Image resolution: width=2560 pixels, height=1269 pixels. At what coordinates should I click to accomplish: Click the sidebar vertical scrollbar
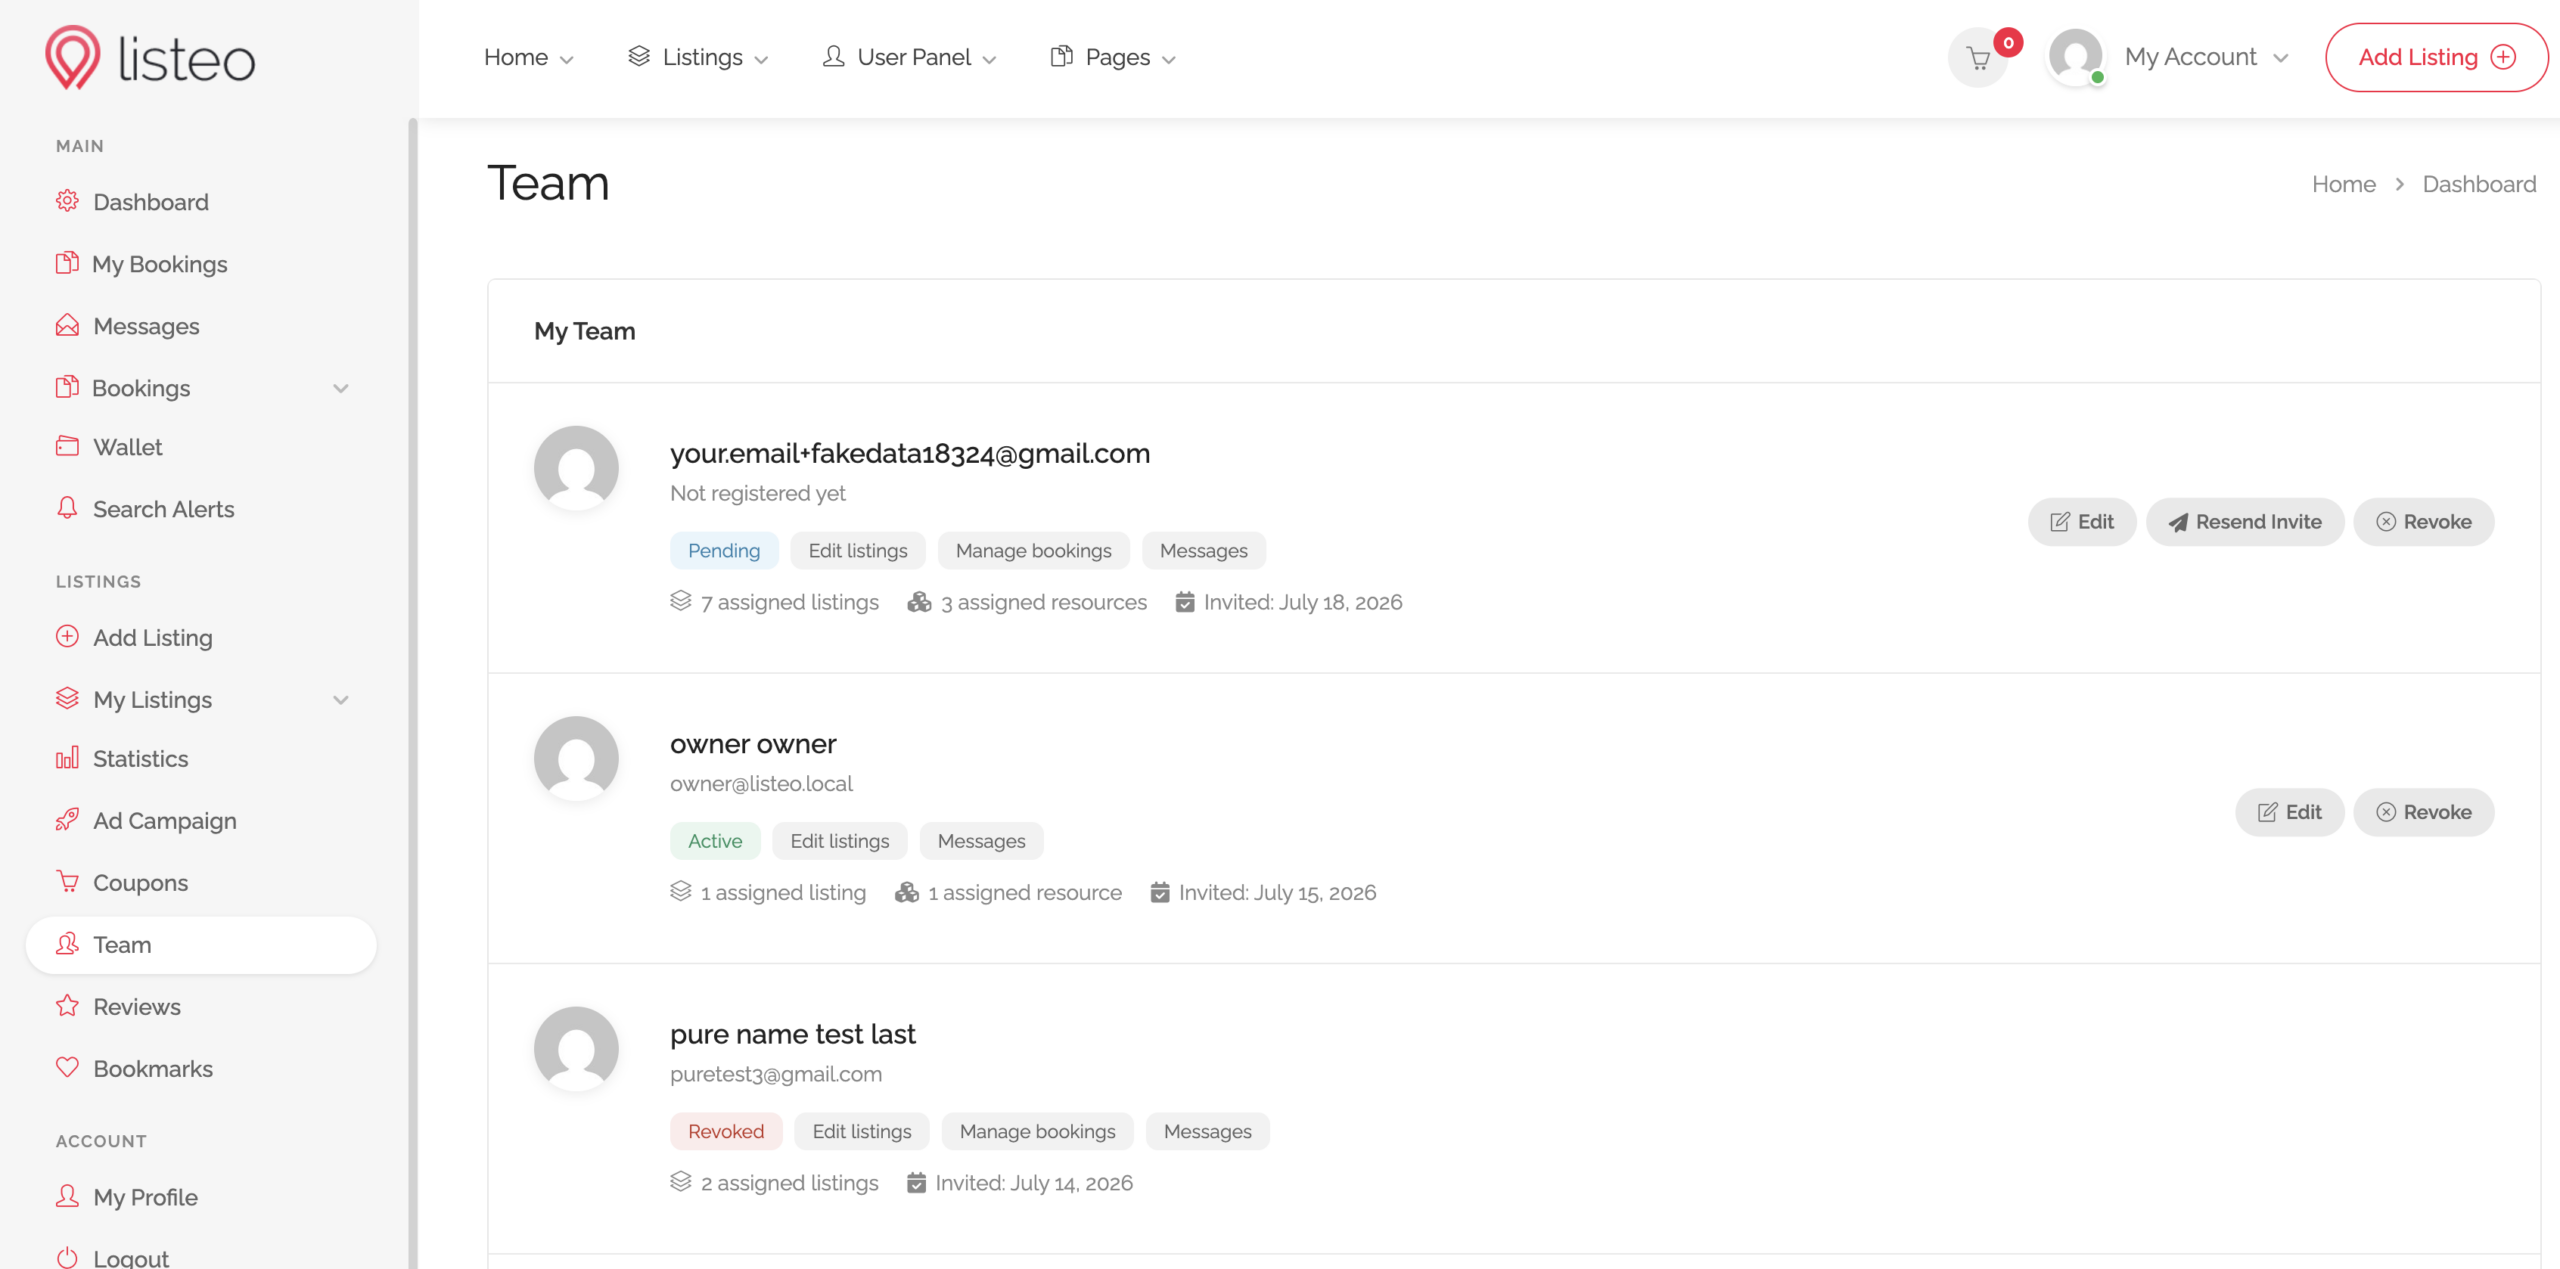coord(412,693)
